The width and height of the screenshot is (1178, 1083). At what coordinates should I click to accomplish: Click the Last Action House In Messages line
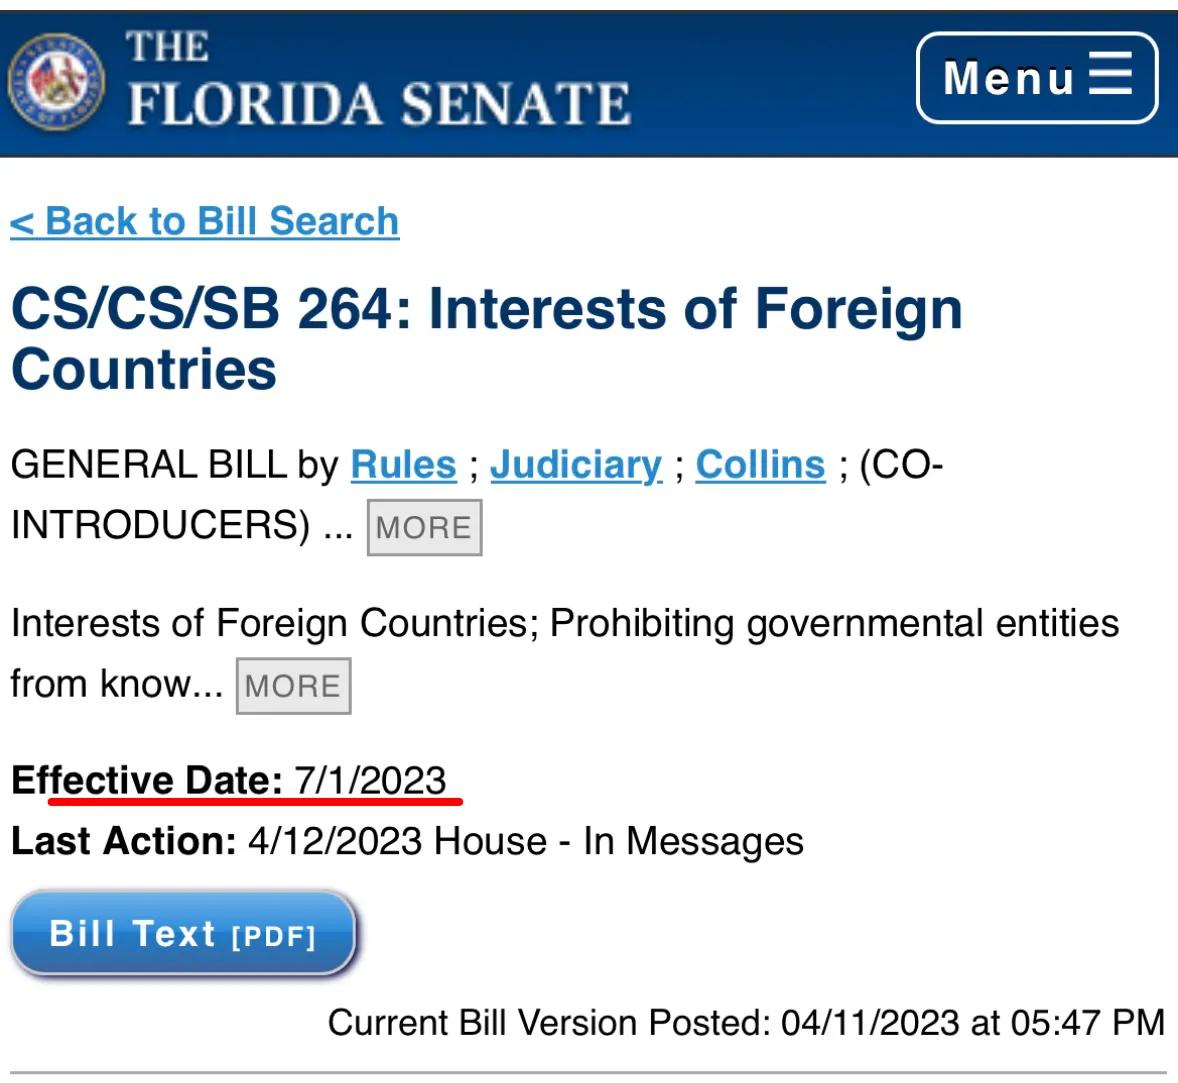click(x=407, y=841)
